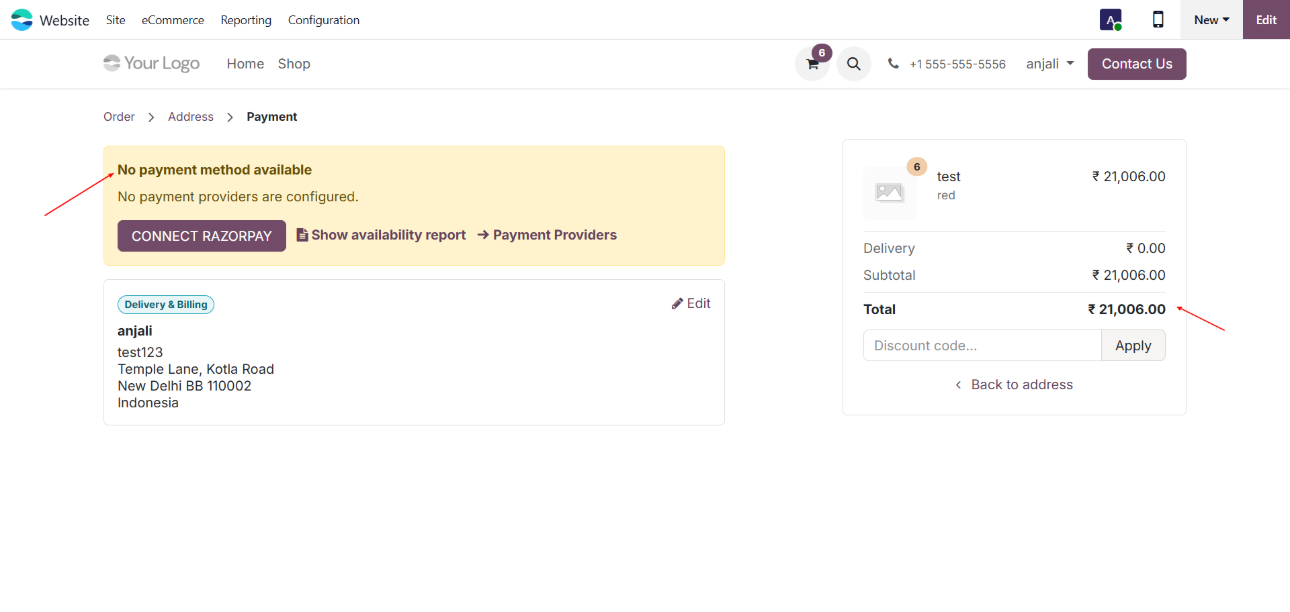Open Show availability report link
The width and height of the screenshot is (1290, 612).
[x=381, y=235]
